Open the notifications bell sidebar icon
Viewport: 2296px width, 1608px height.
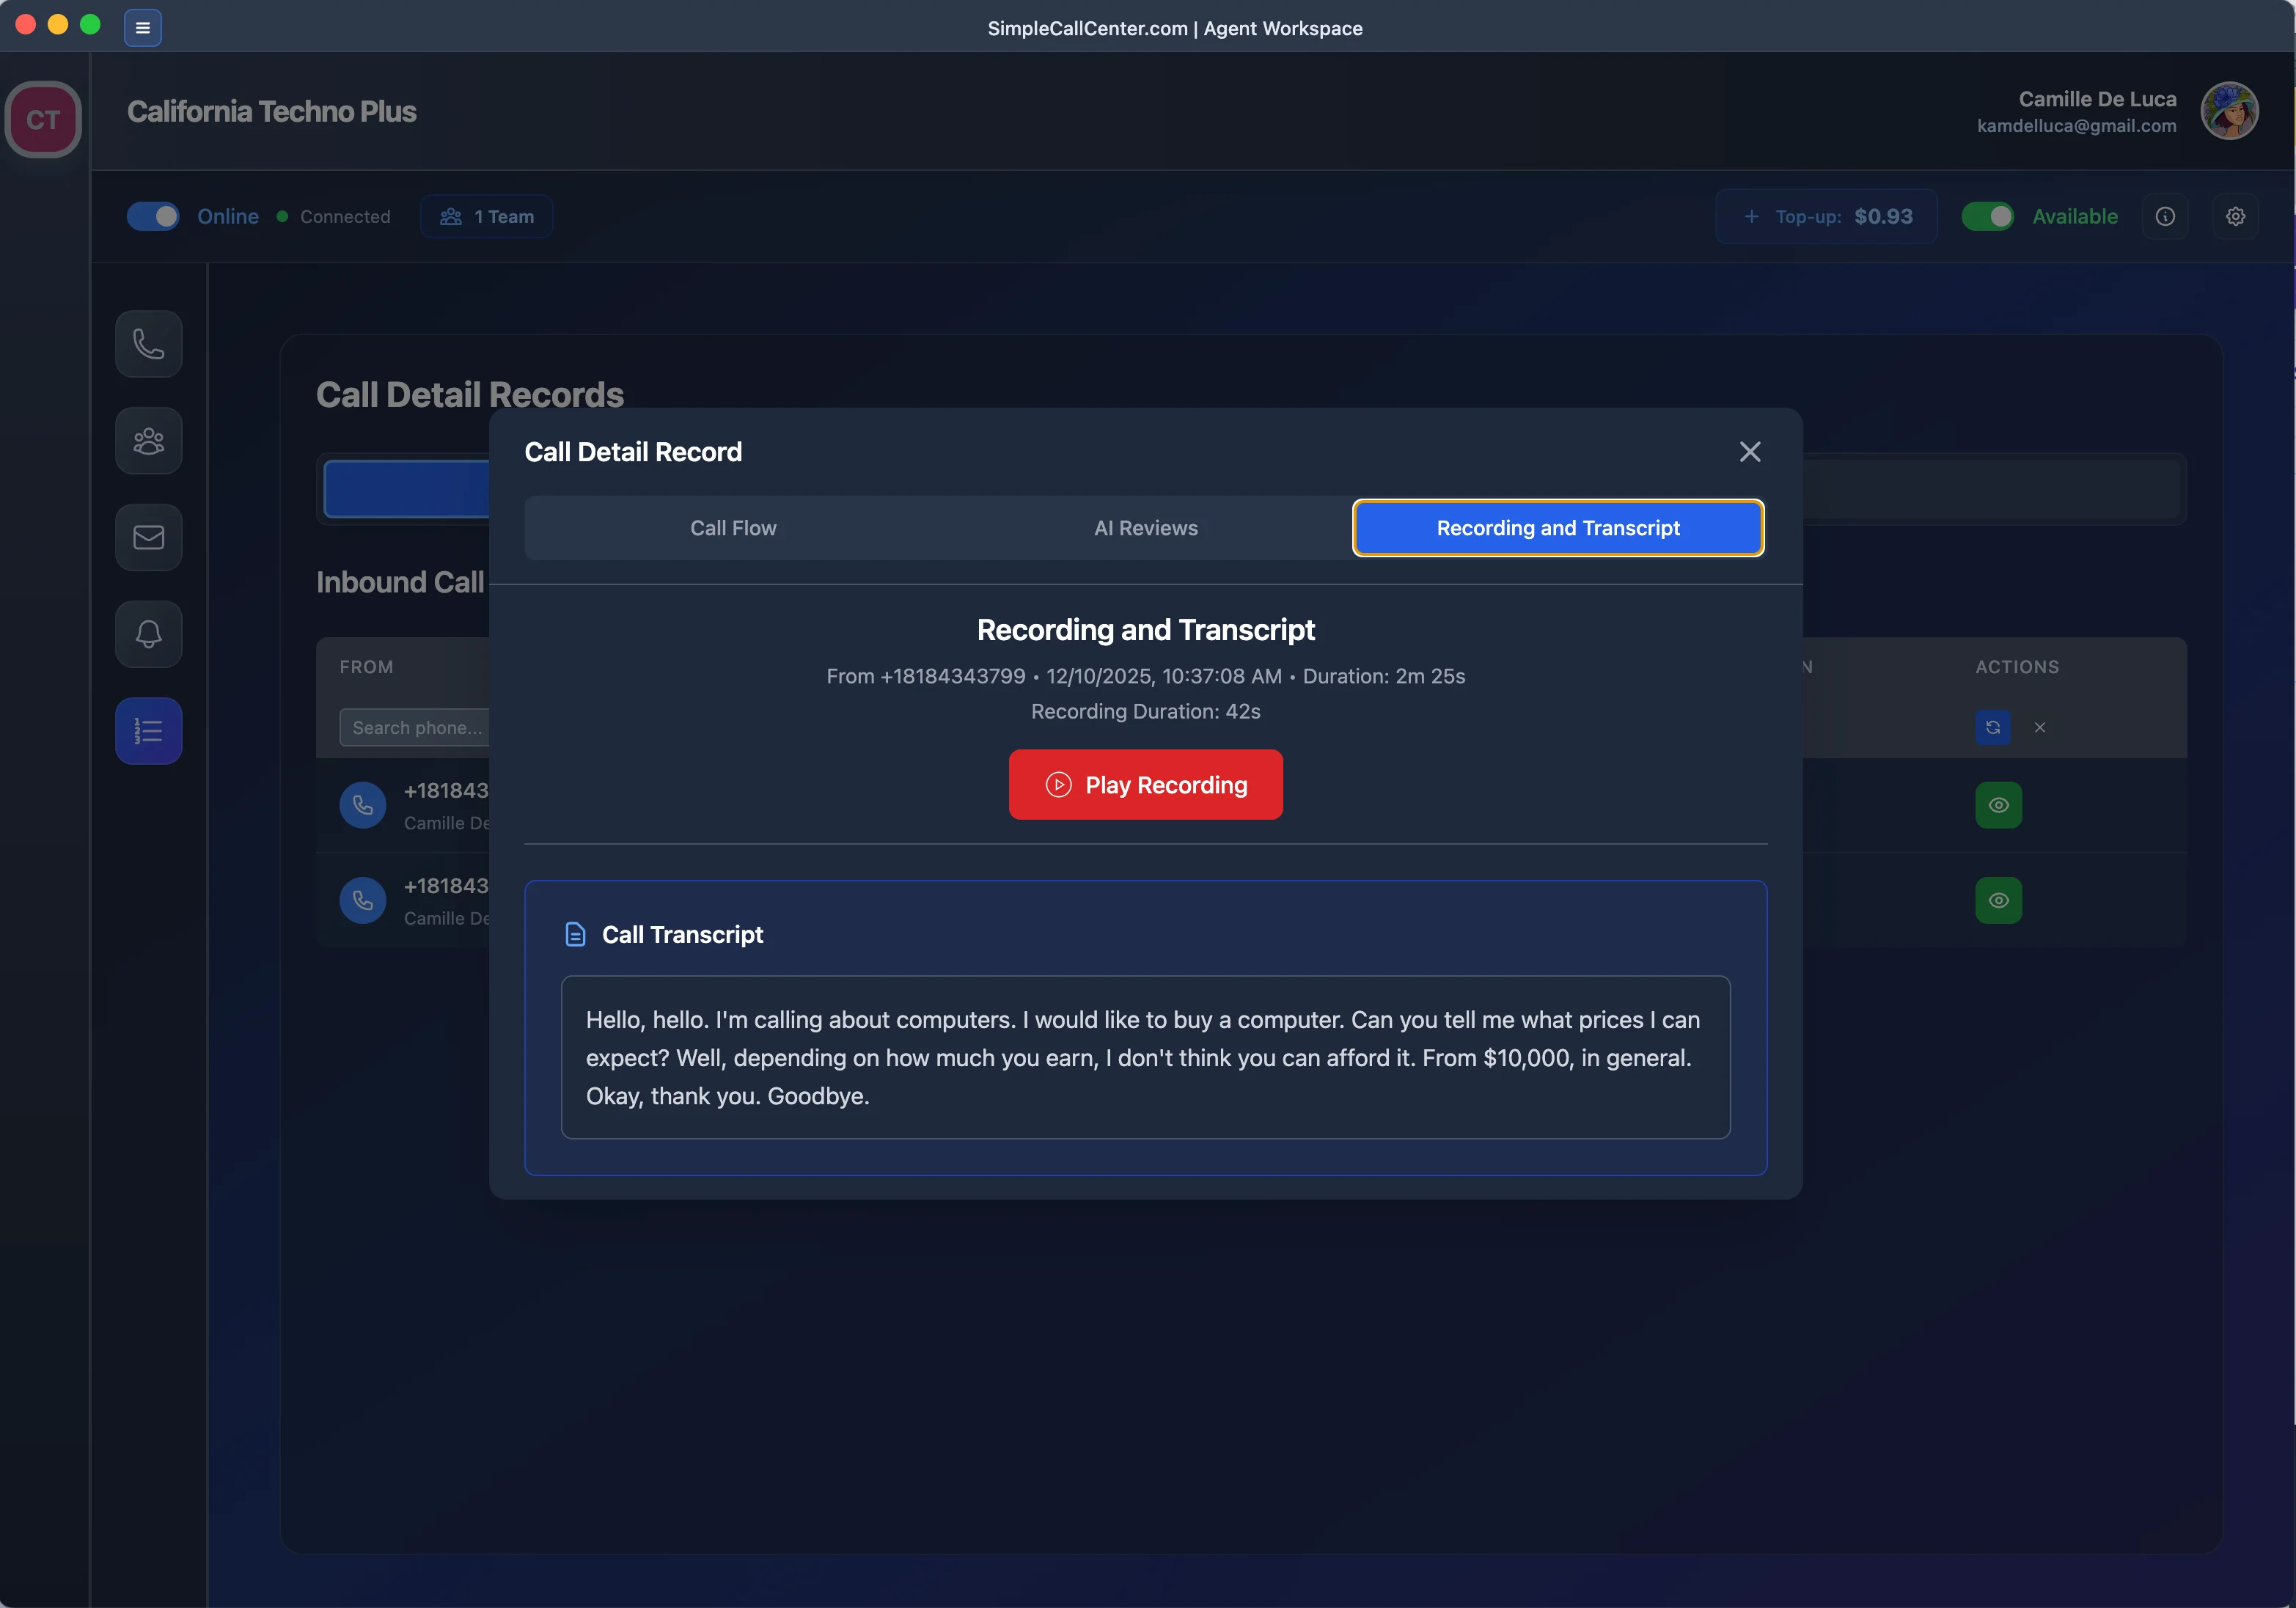pos(148,634)
